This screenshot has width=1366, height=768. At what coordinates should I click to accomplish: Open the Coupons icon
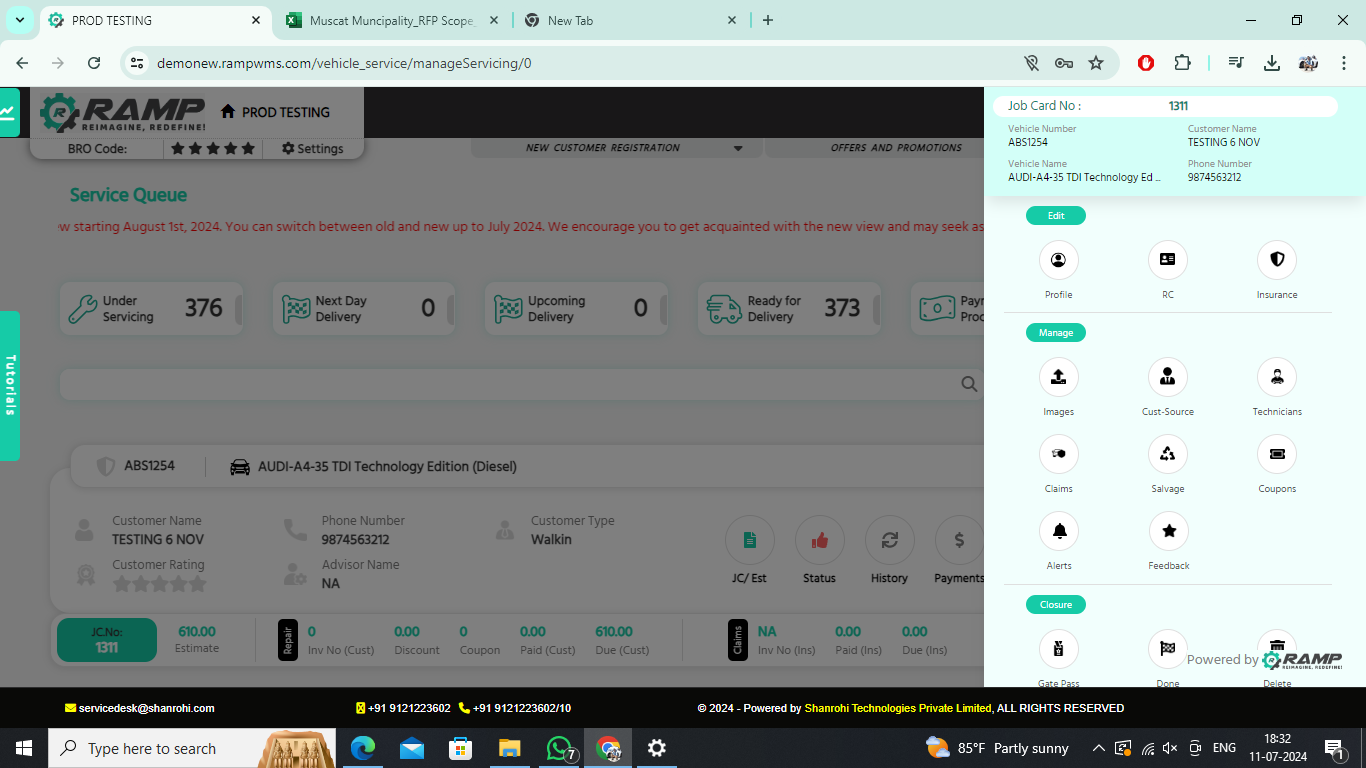(1276, 455)
